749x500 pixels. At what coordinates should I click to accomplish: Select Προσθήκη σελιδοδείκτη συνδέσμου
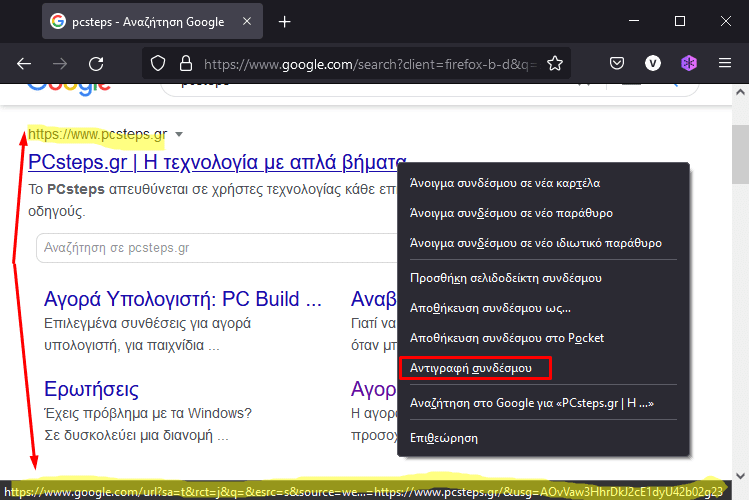pyautogui.click(x=543, y=278)
